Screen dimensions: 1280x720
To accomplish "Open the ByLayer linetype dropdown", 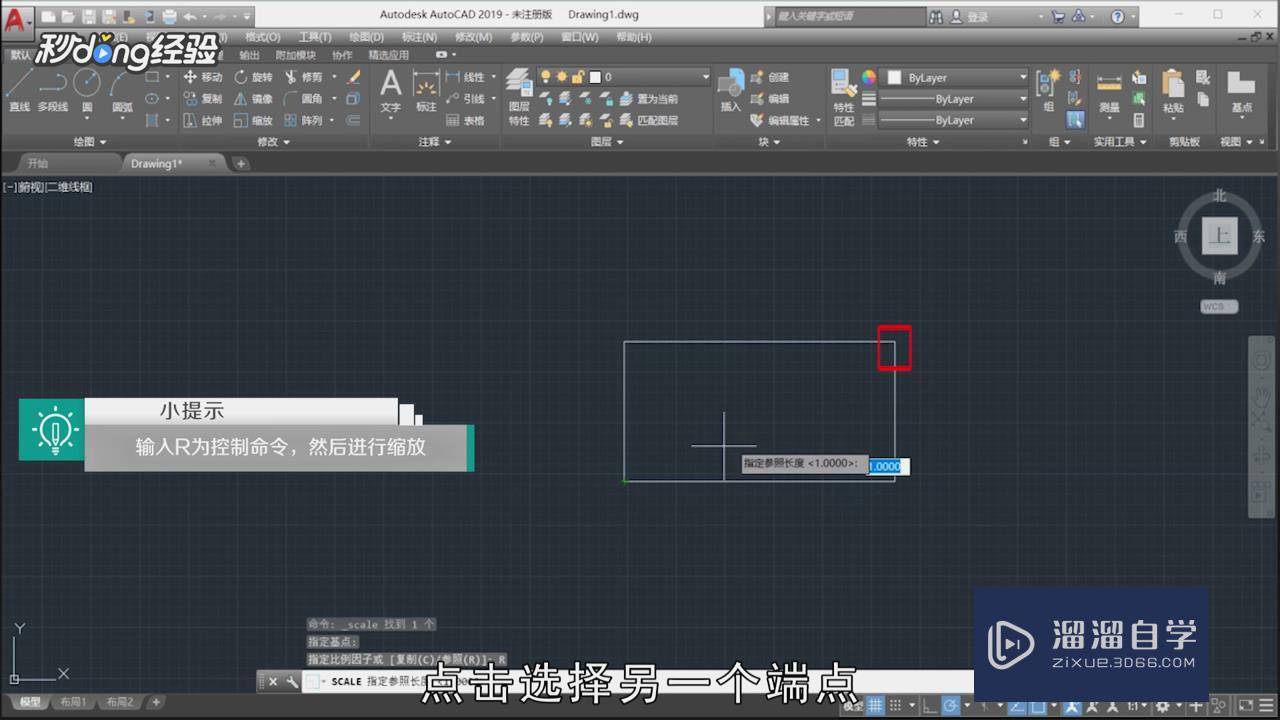I will coord(954,120).
